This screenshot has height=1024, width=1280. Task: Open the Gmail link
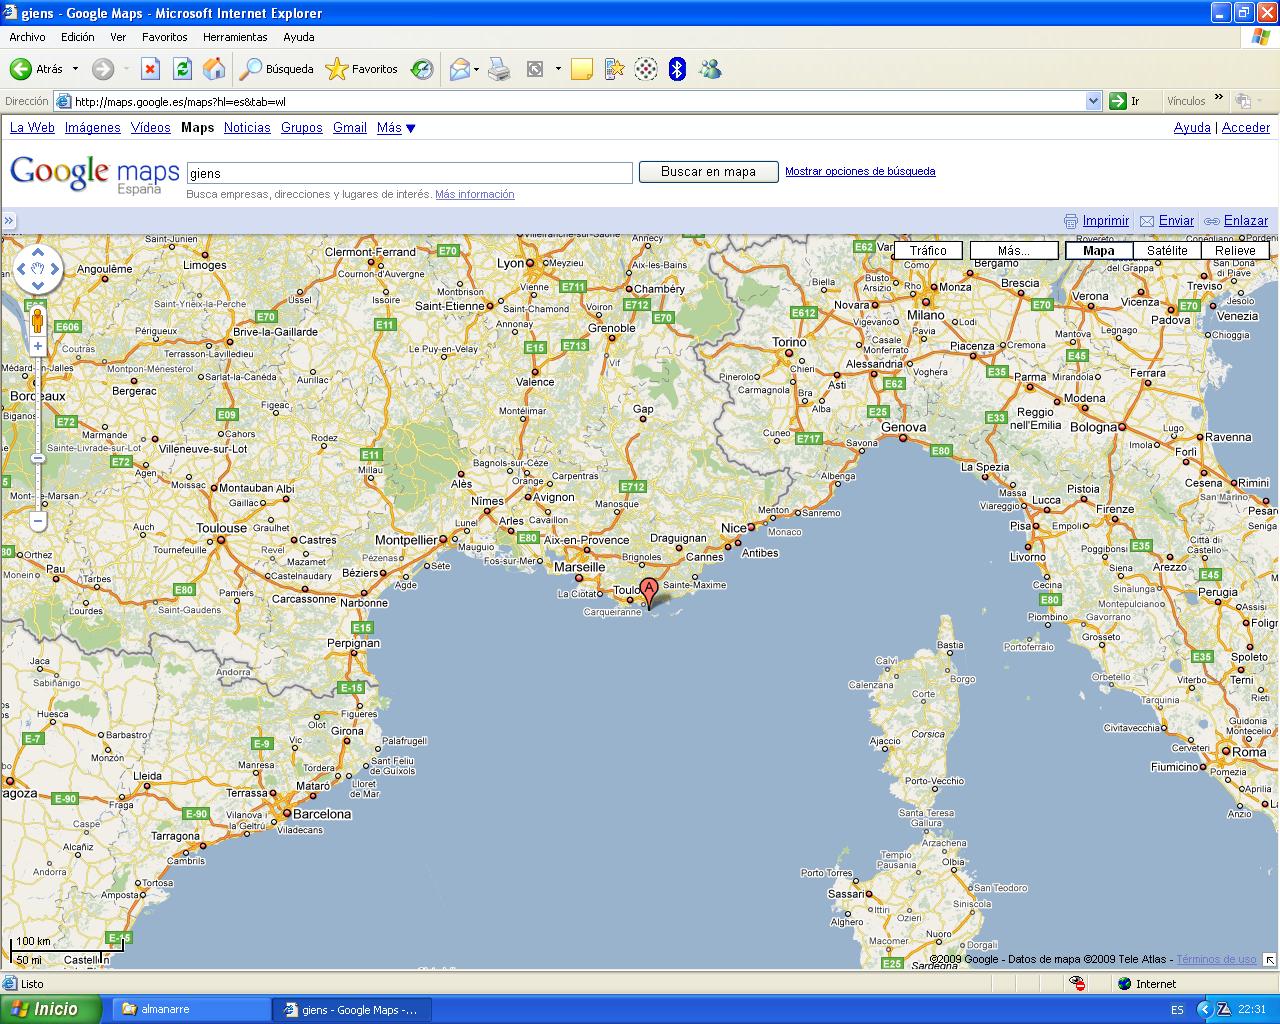tap(350, 128)
